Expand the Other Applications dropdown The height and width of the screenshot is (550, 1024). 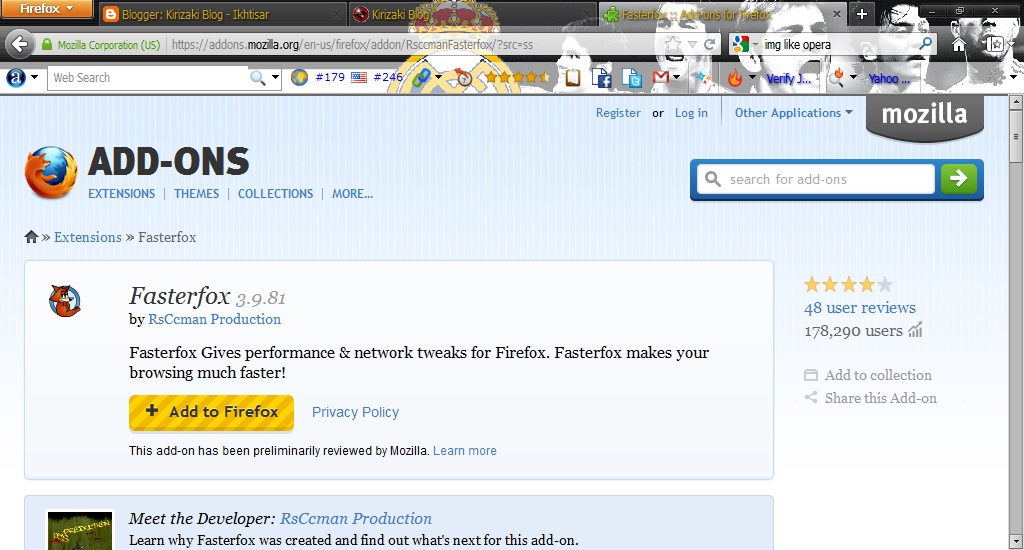[793, 112]
